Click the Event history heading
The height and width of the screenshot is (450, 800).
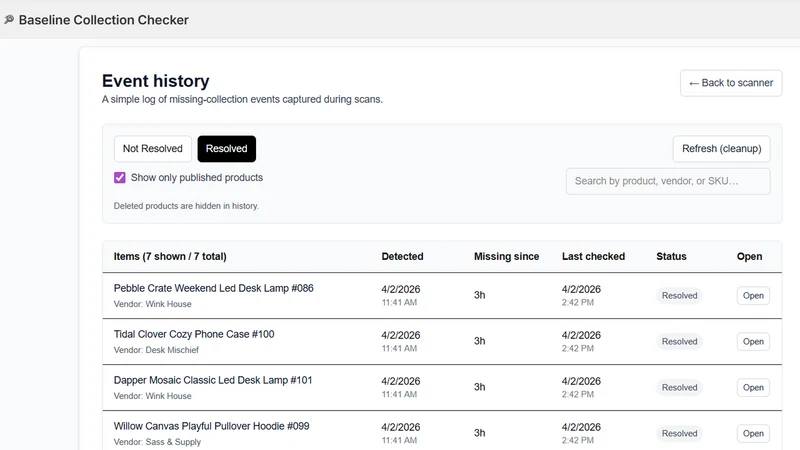pos(156,81)
